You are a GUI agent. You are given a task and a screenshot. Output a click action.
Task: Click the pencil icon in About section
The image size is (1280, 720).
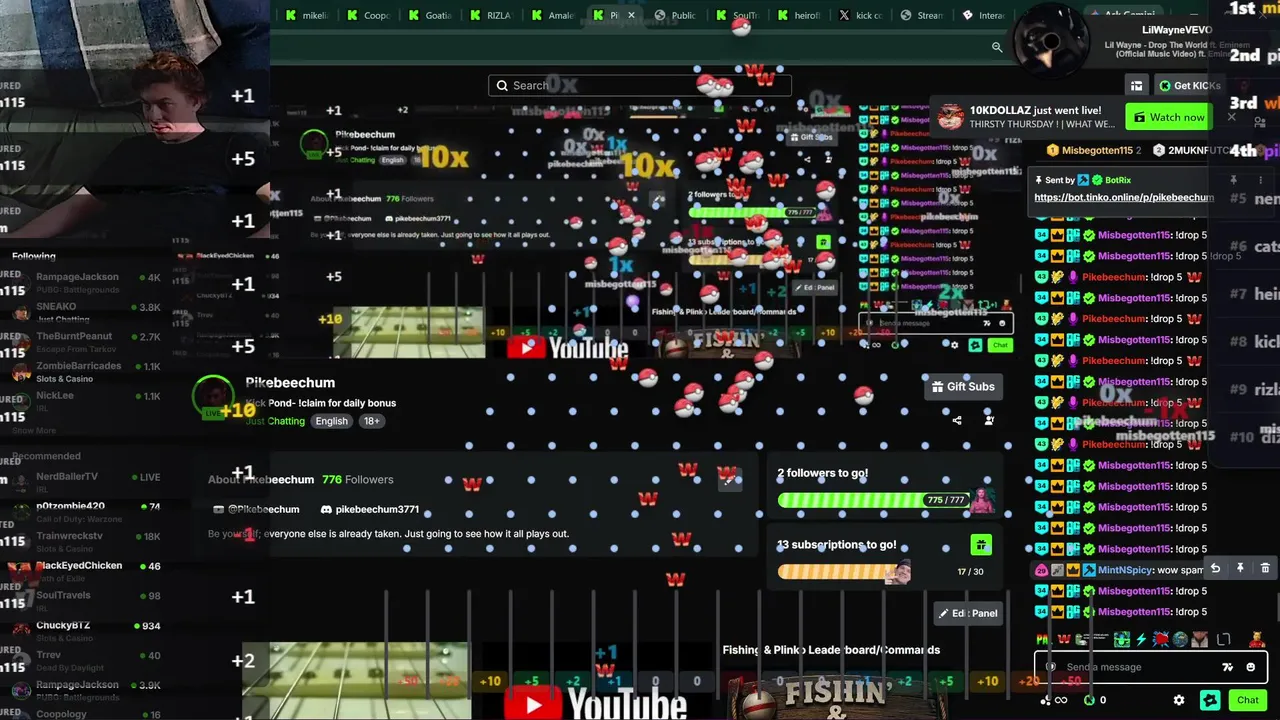[x=730, y=480]
